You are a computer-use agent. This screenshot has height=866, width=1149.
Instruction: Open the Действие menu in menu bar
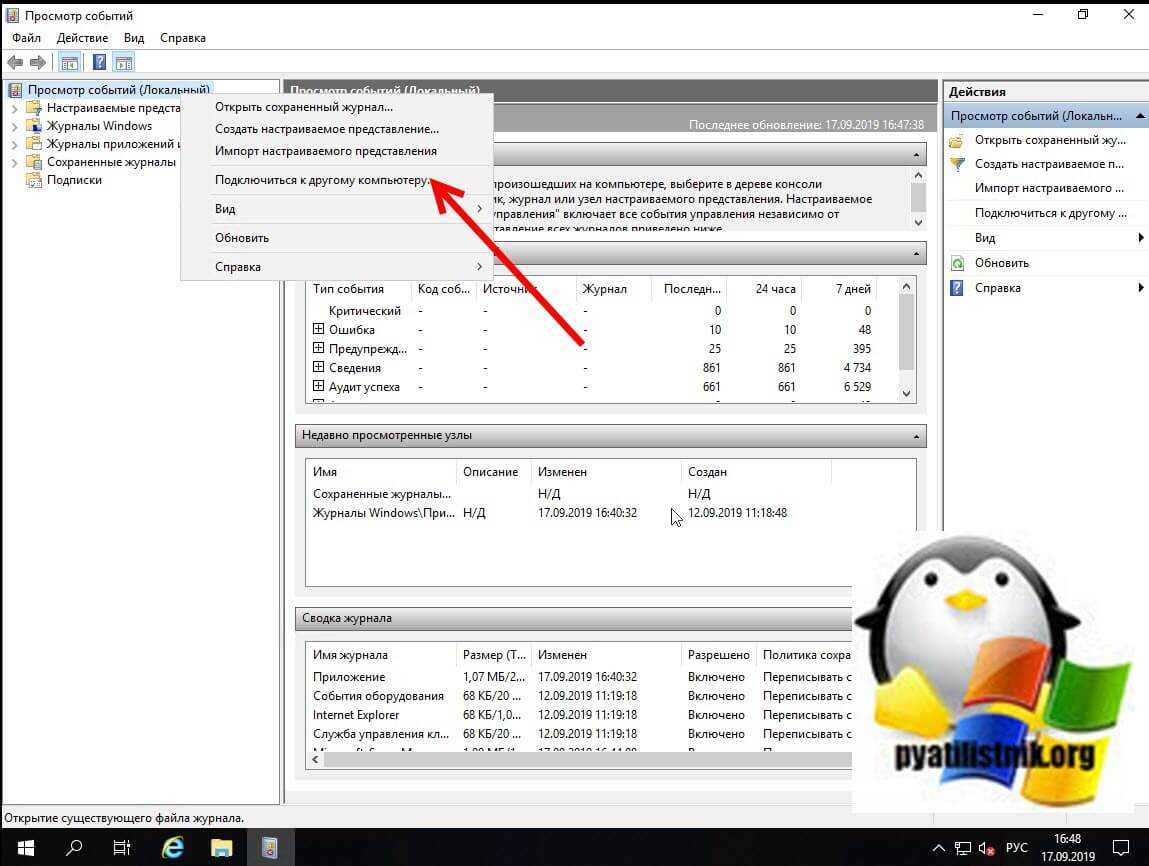coord(82,38)
